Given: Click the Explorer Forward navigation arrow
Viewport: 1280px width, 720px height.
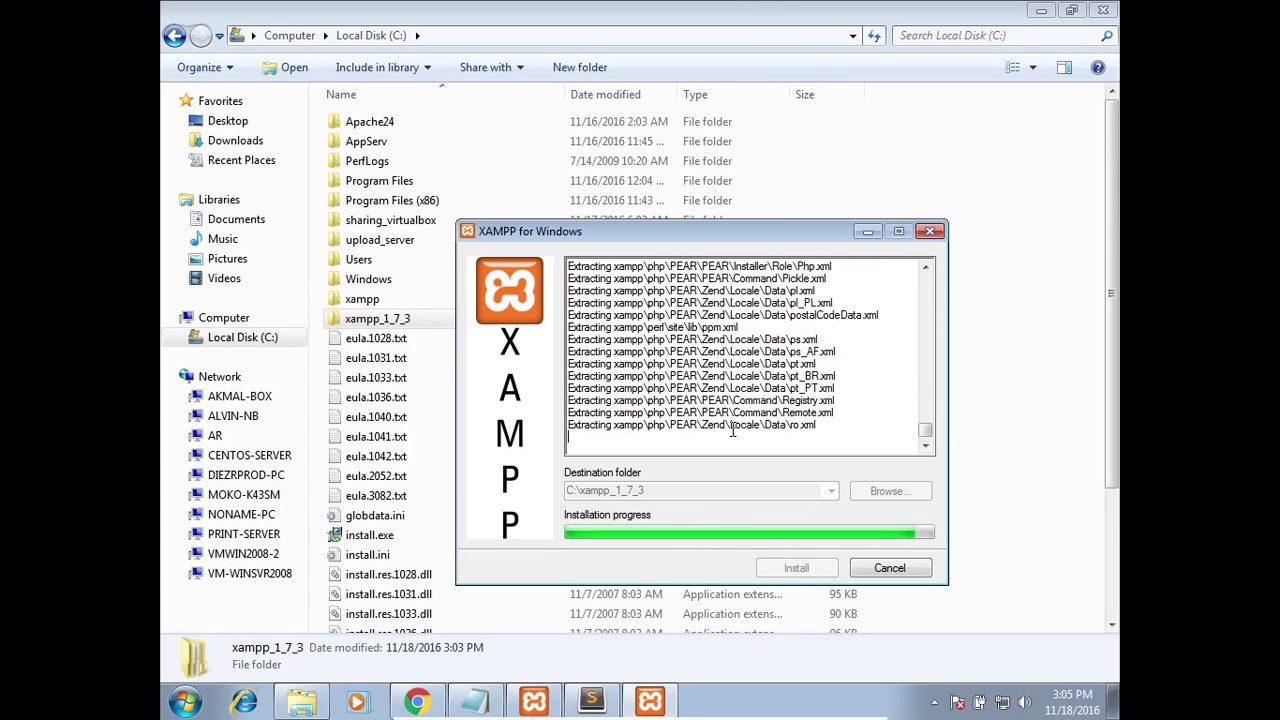Looking at the screenshot, I should pyautogui.click(x=201, y=35).
